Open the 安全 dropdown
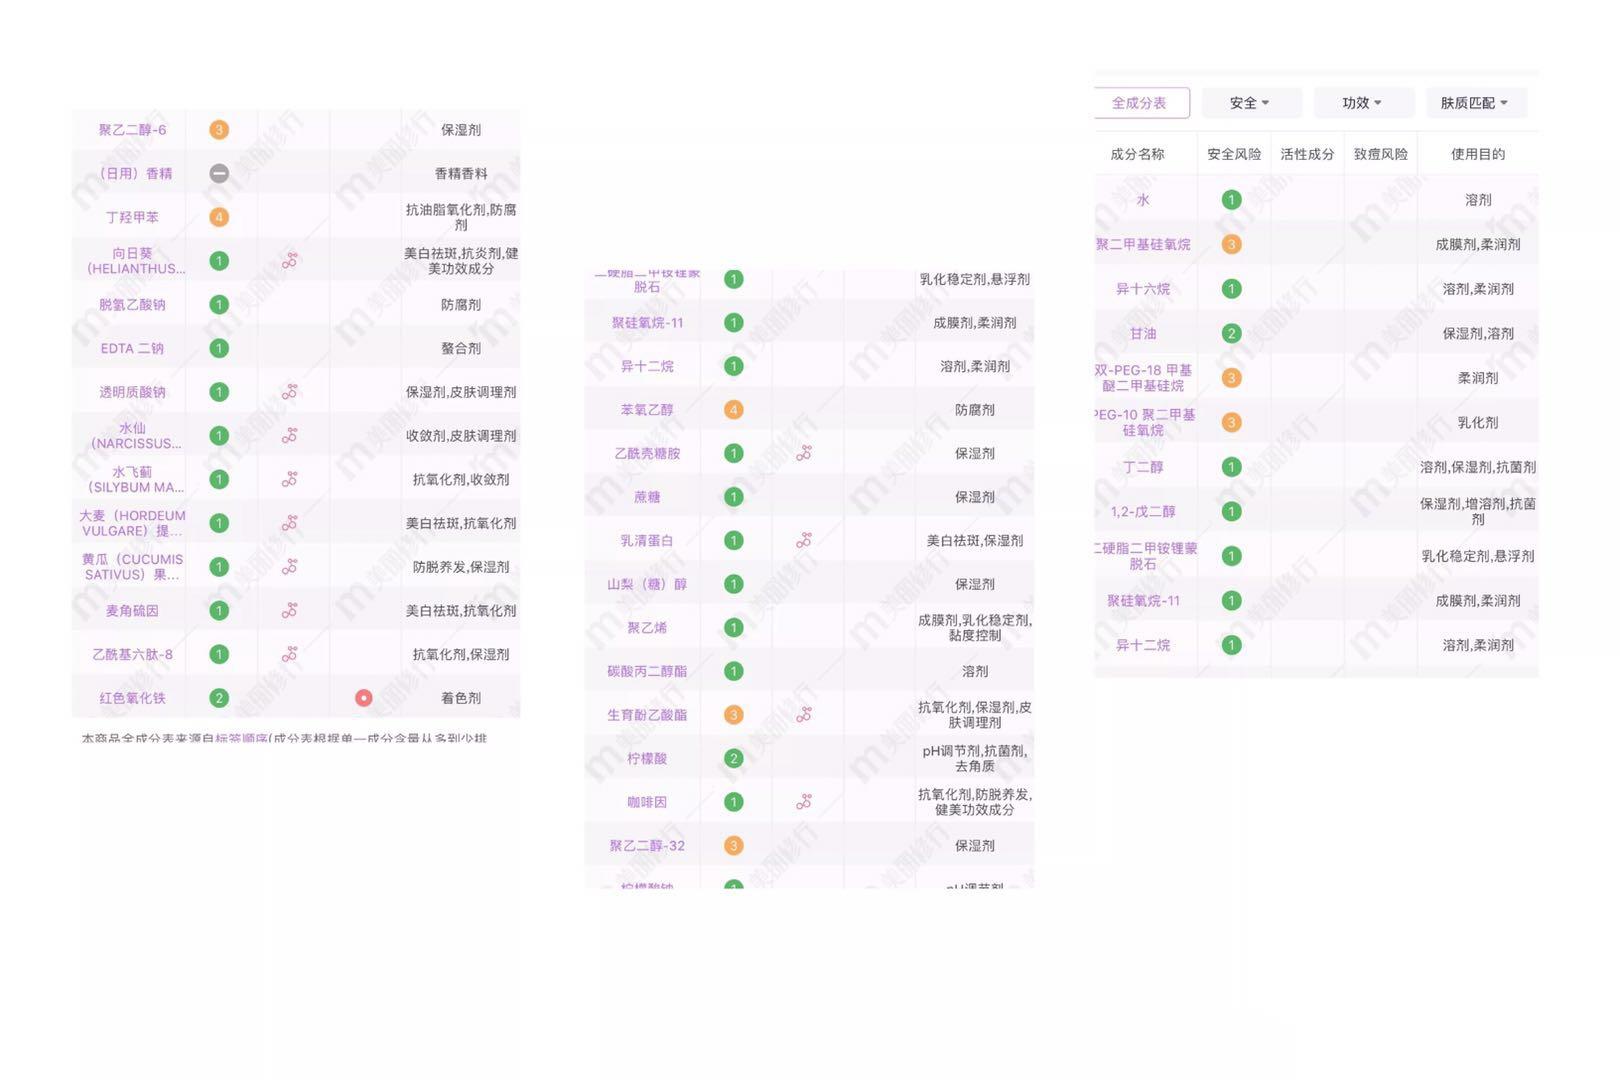 1249,102
